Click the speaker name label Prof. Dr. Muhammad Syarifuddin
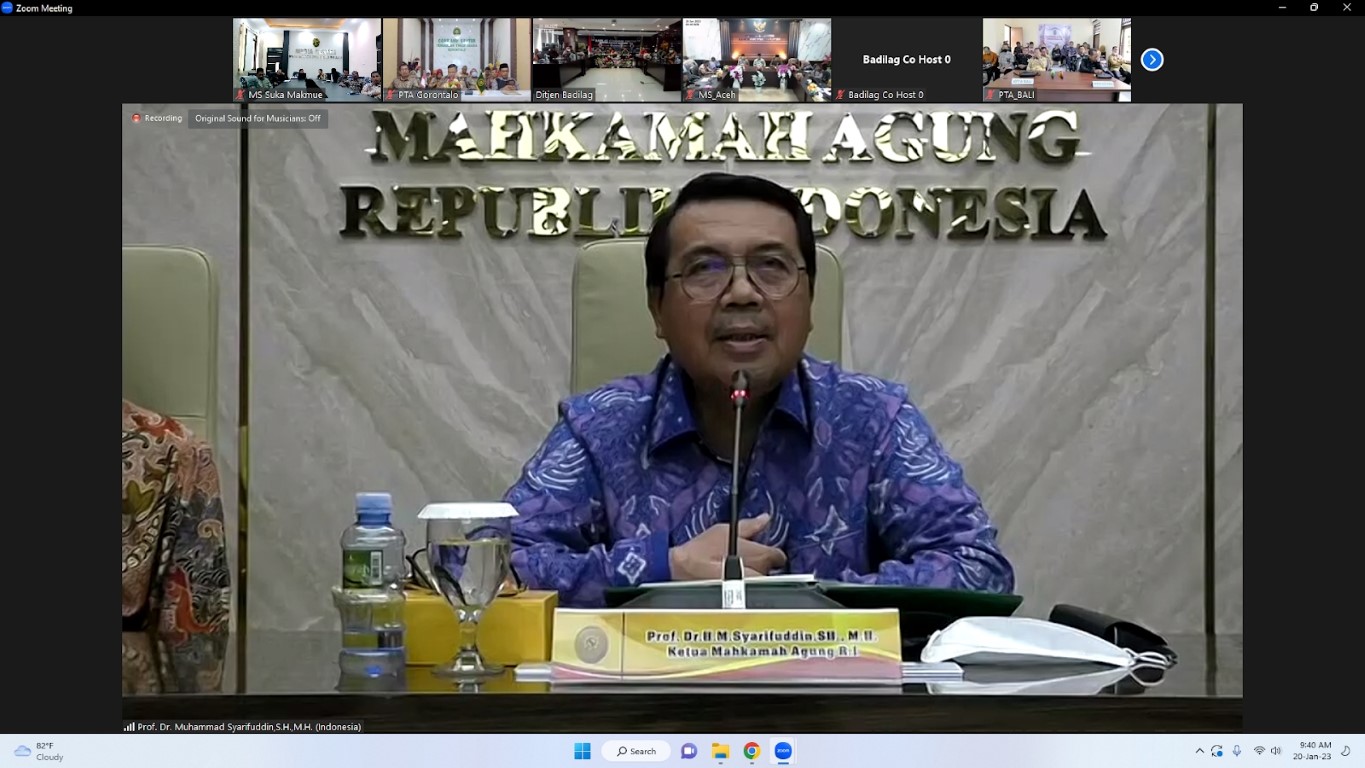The image size is (1365, 768). point(249,727)
